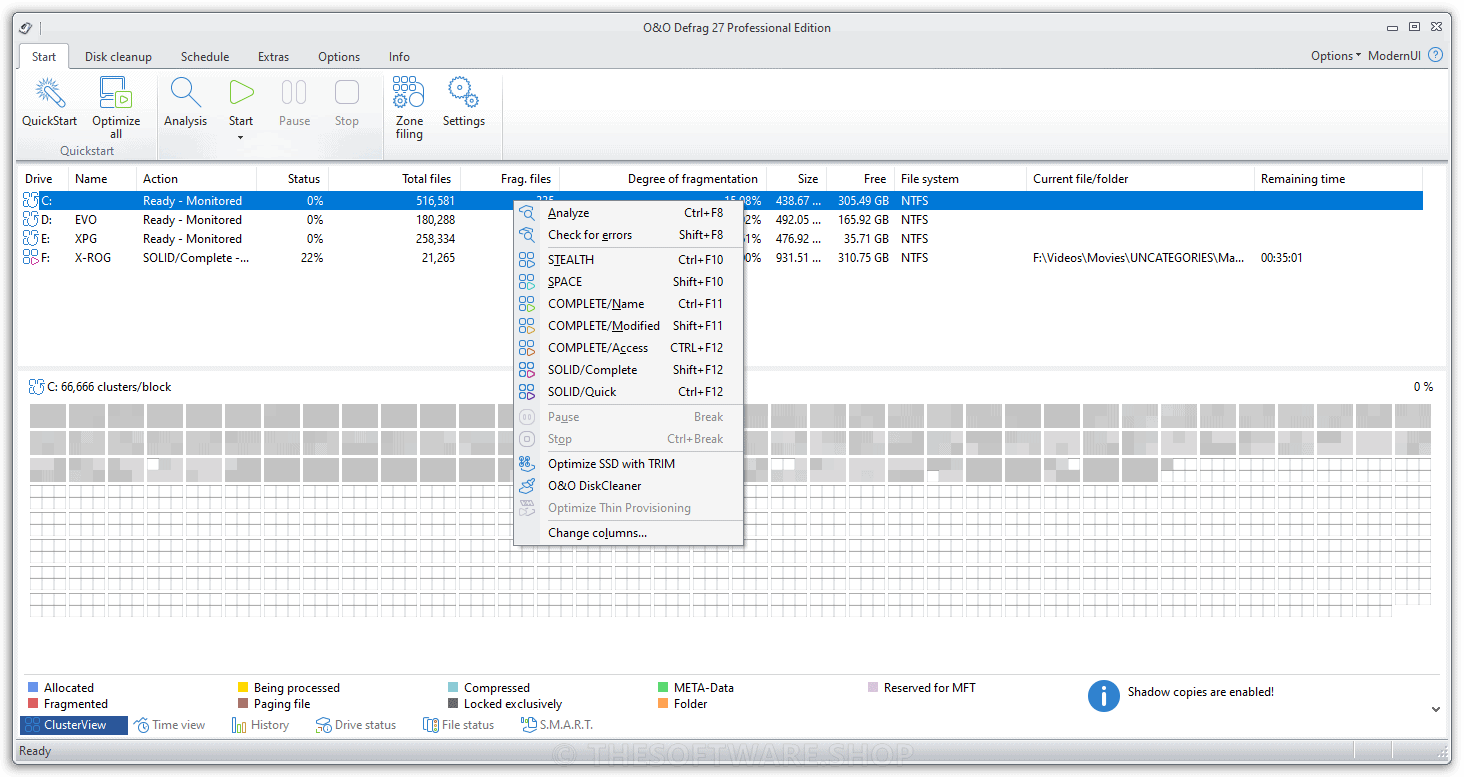Click the Being processed yellow swatch
Viewport: 1464px width, 777px height.
pos(243,688)
